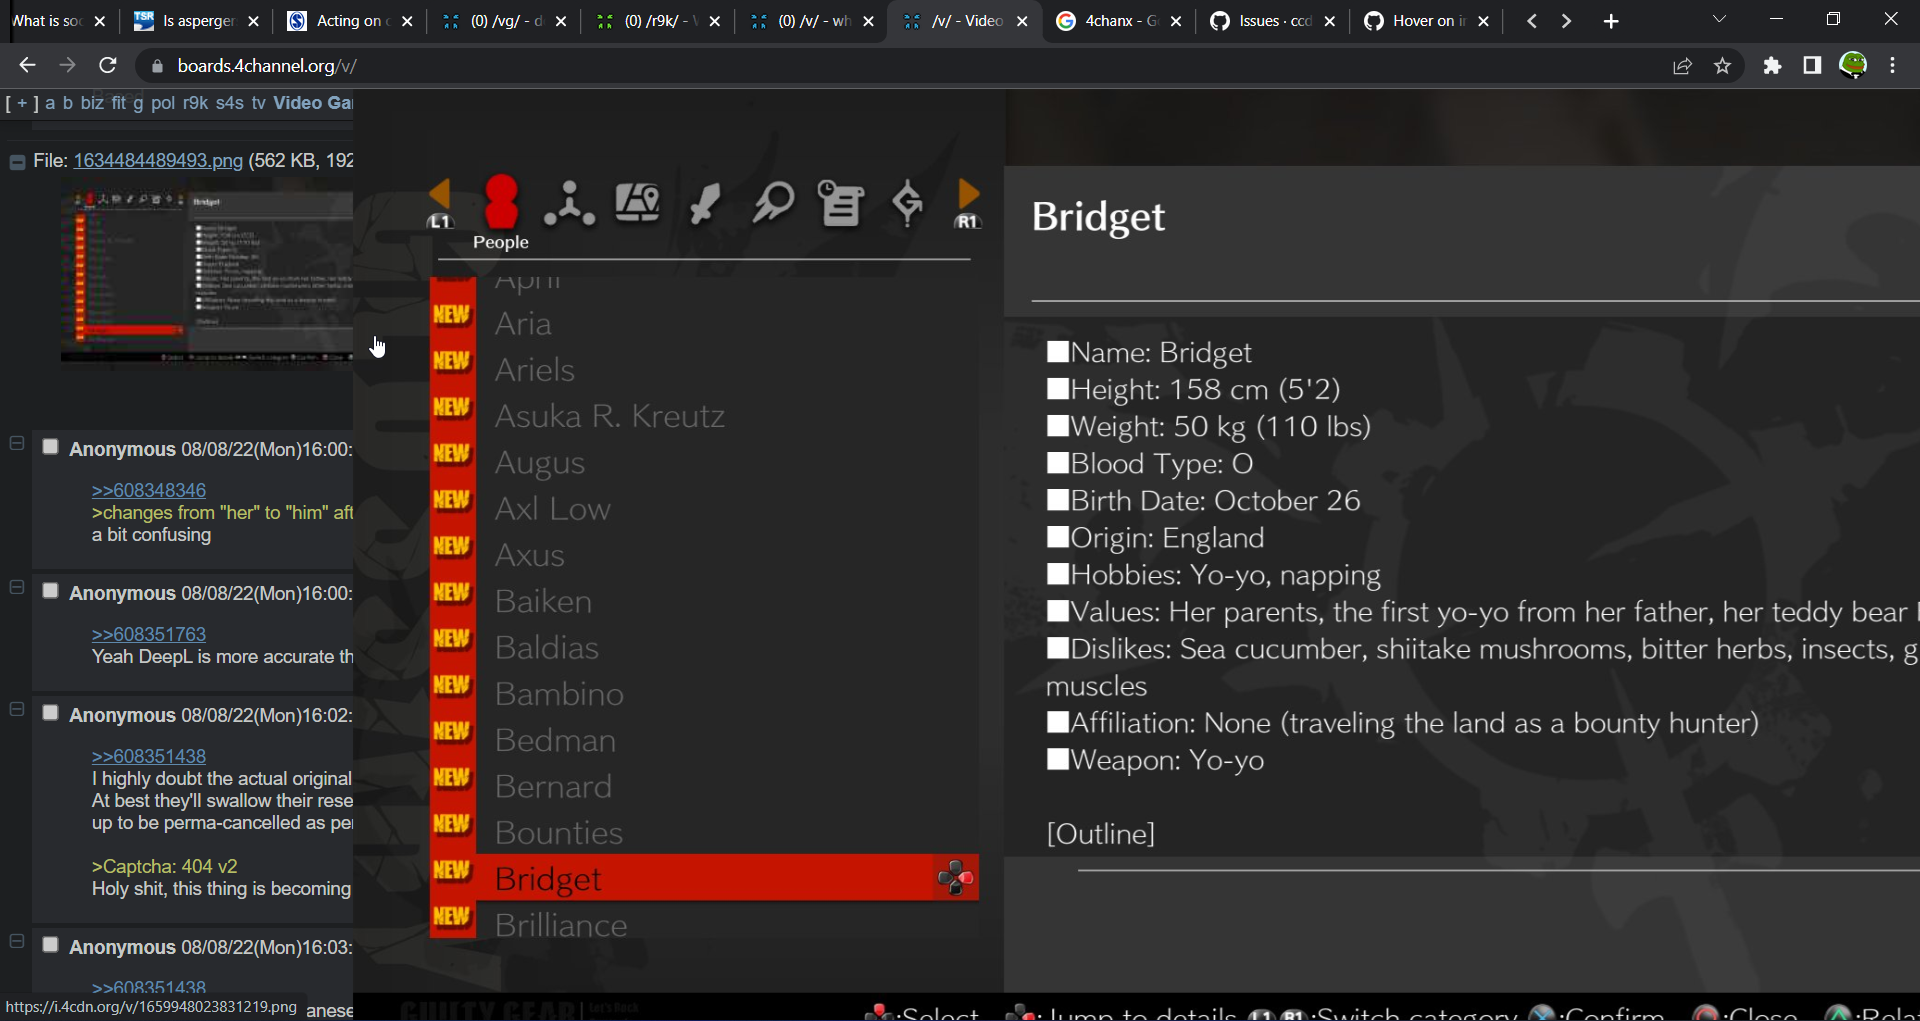Click the browser forward arrow
1920x1021 pixels.
click(67, 66)
